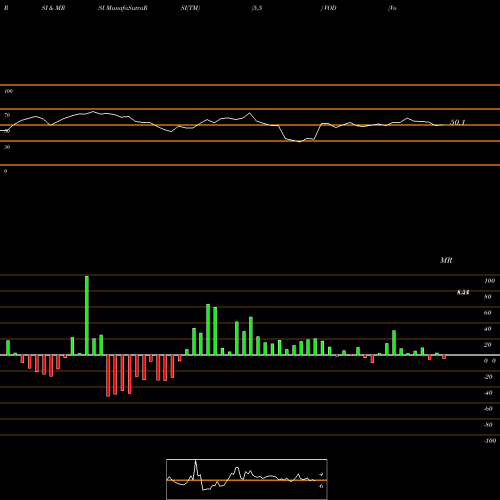
Task: Click the -4 label in mini chart
Action: click(321, 474)
